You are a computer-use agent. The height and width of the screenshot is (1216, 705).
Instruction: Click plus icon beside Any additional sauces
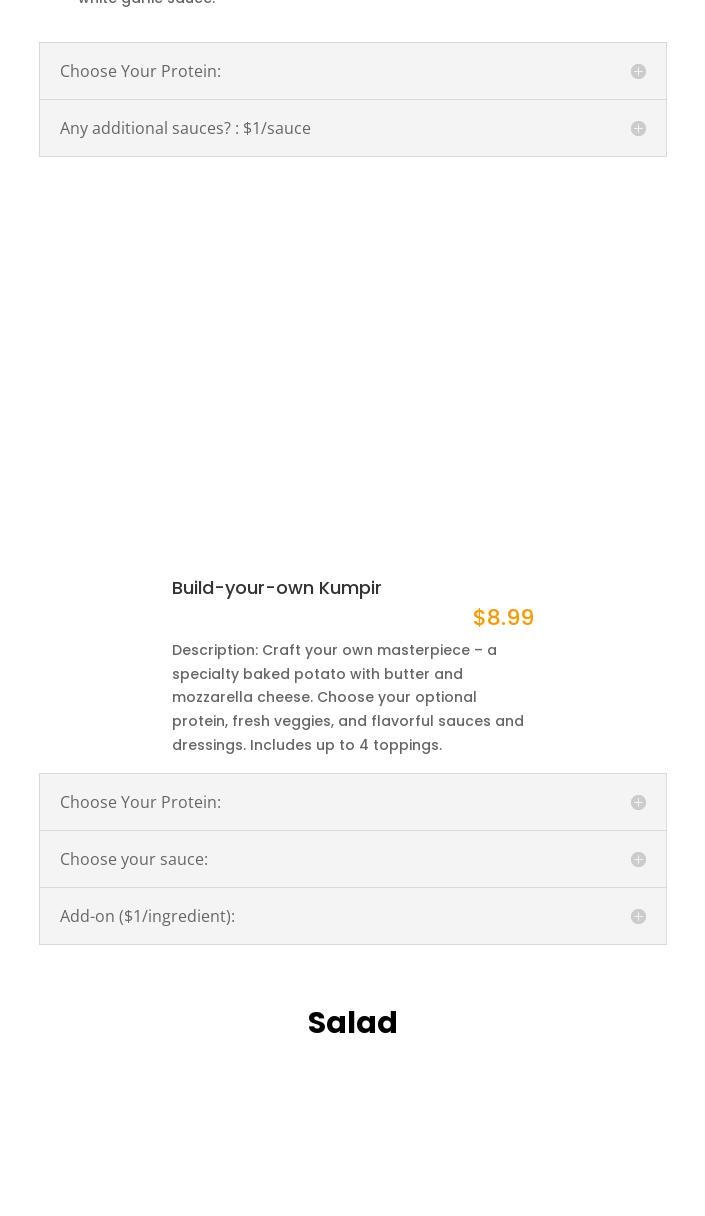pos(638,129)
